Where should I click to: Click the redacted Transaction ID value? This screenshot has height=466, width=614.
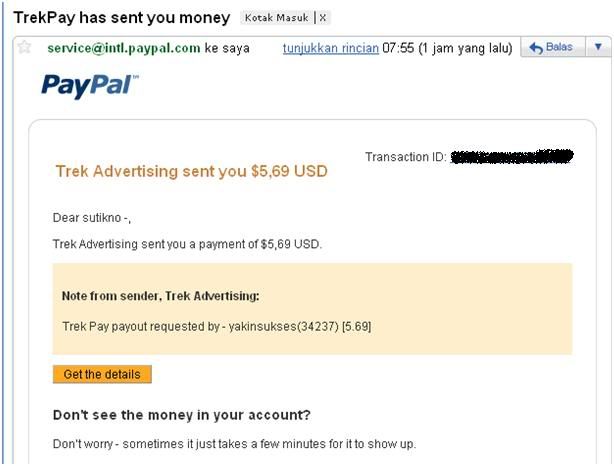pyautogui.click(x=512, y=157)
